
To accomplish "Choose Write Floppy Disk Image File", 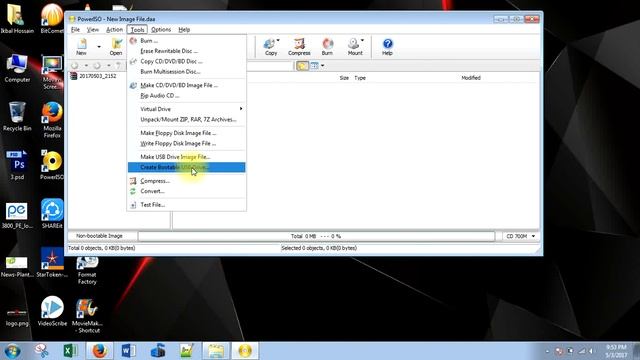I will click(x=187, y=143).
